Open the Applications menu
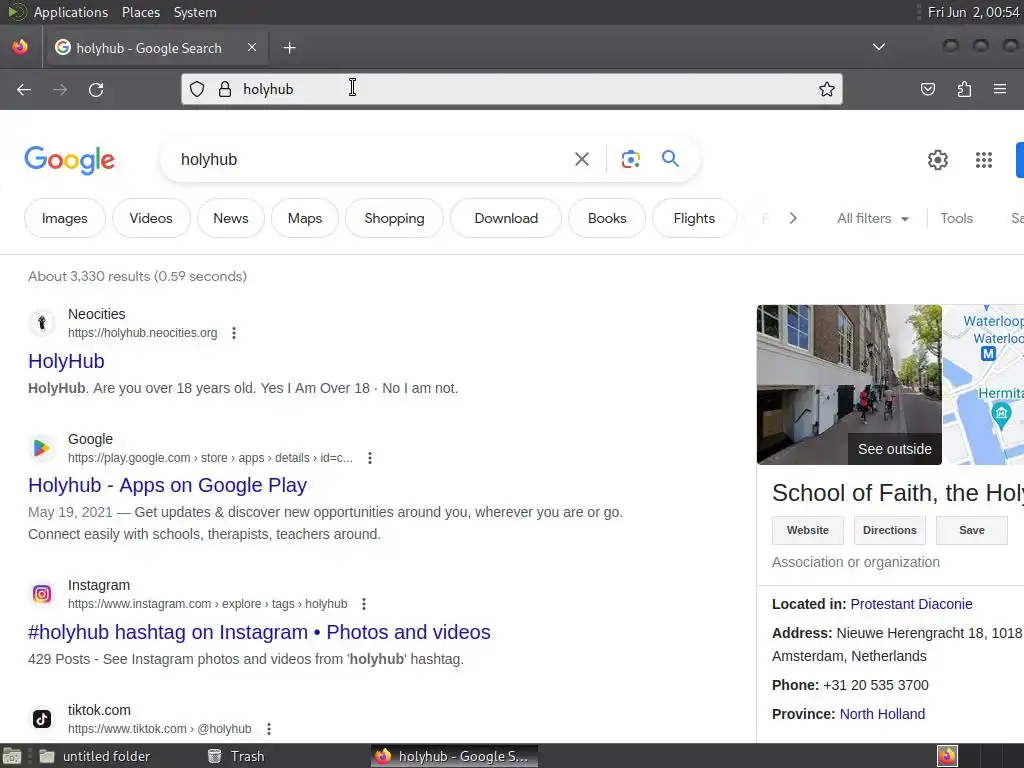Viewport: 1024px width, 768px height. tap(71, 12)
